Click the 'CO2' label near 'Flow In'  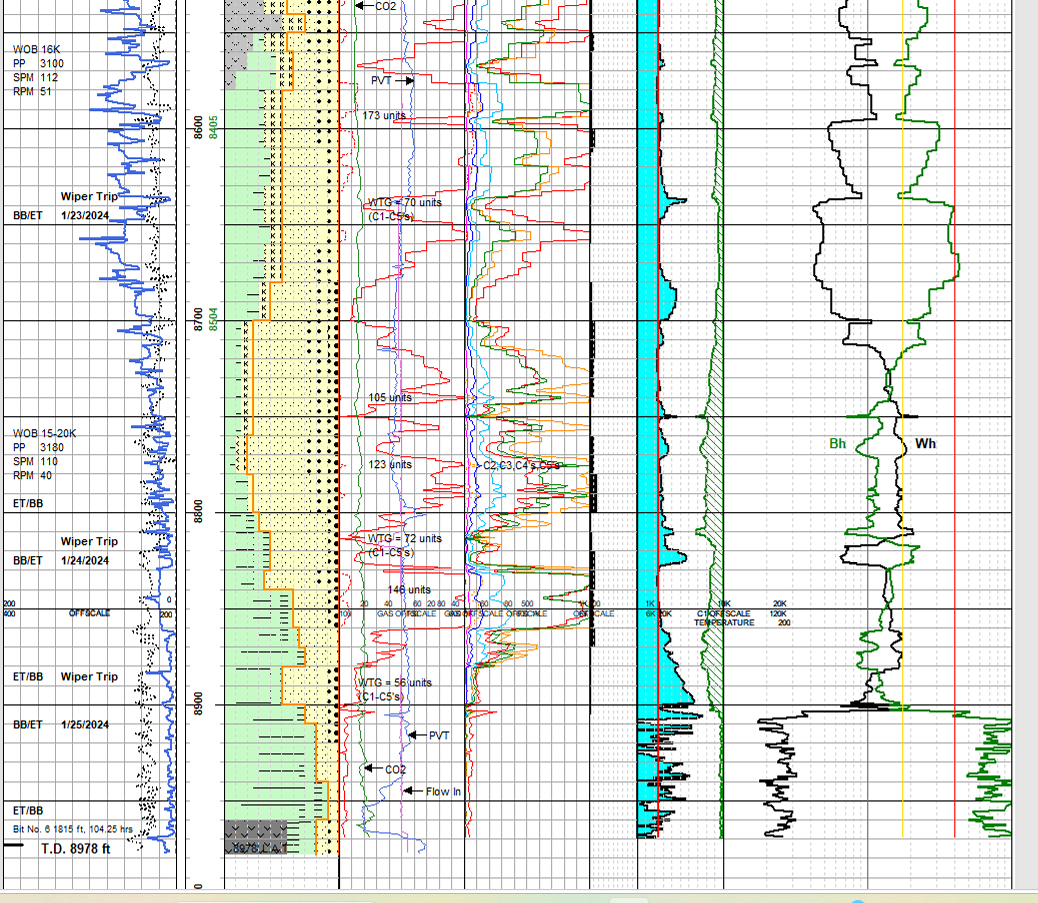[395, 769]
